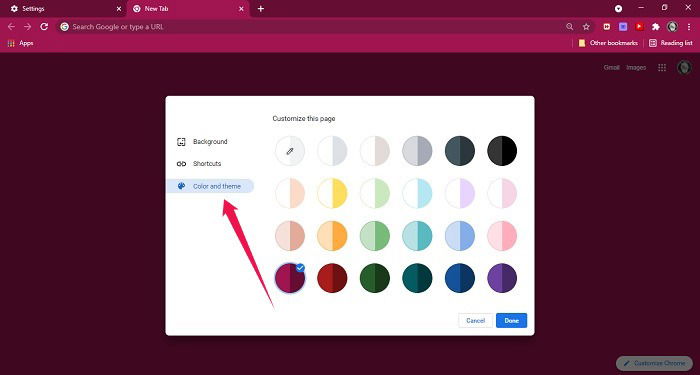This screenshot has height=375, width=700.
Task: Click the tab search dropdown circle icon
Action: point(618,8)
